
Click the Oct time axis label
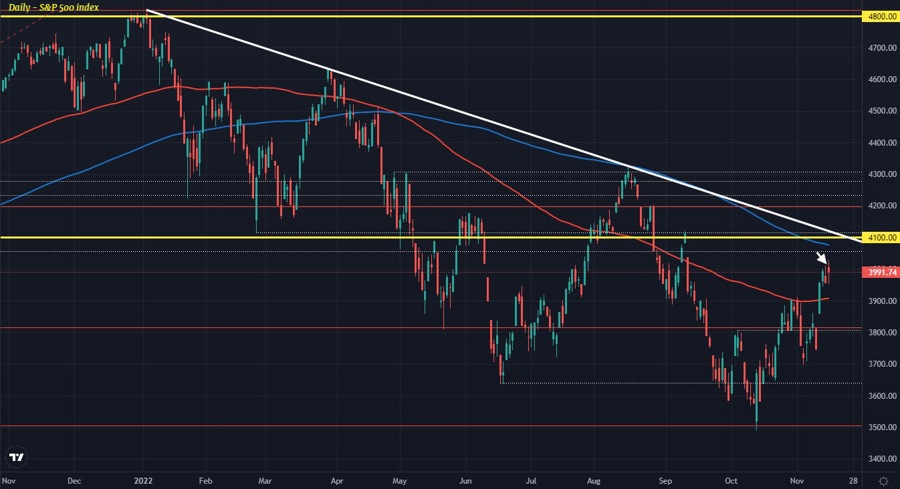click(x=731, y=480)
